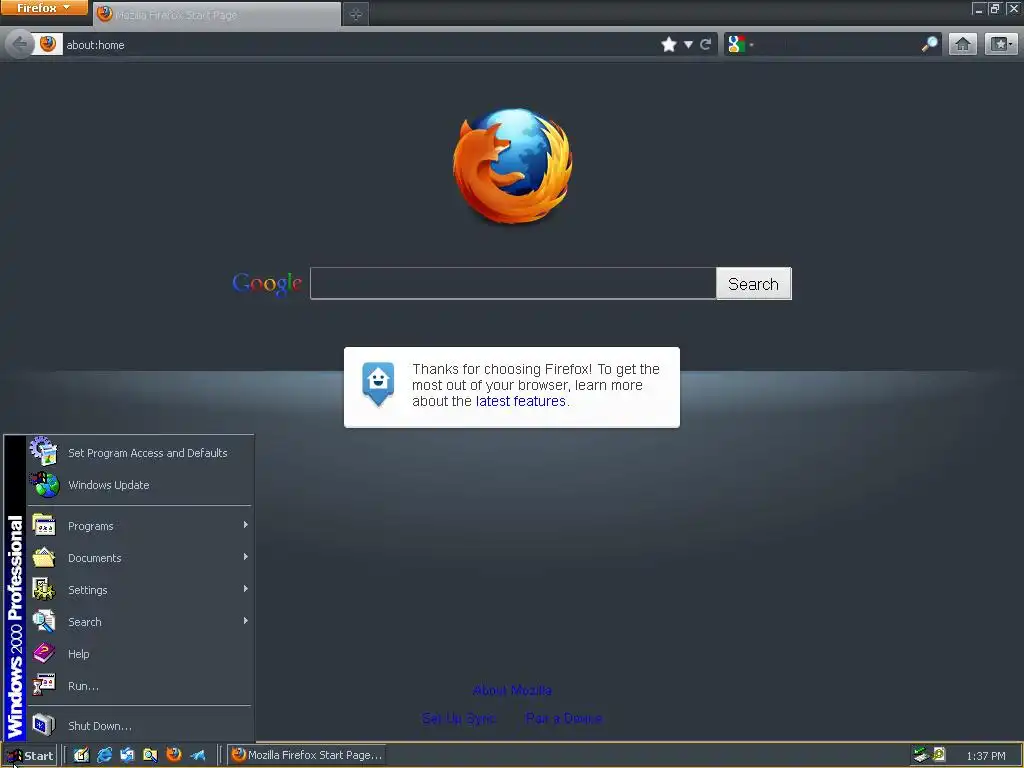Click the Help book icon
This screenshot has width=1024, height=768.
click(44, 653)
